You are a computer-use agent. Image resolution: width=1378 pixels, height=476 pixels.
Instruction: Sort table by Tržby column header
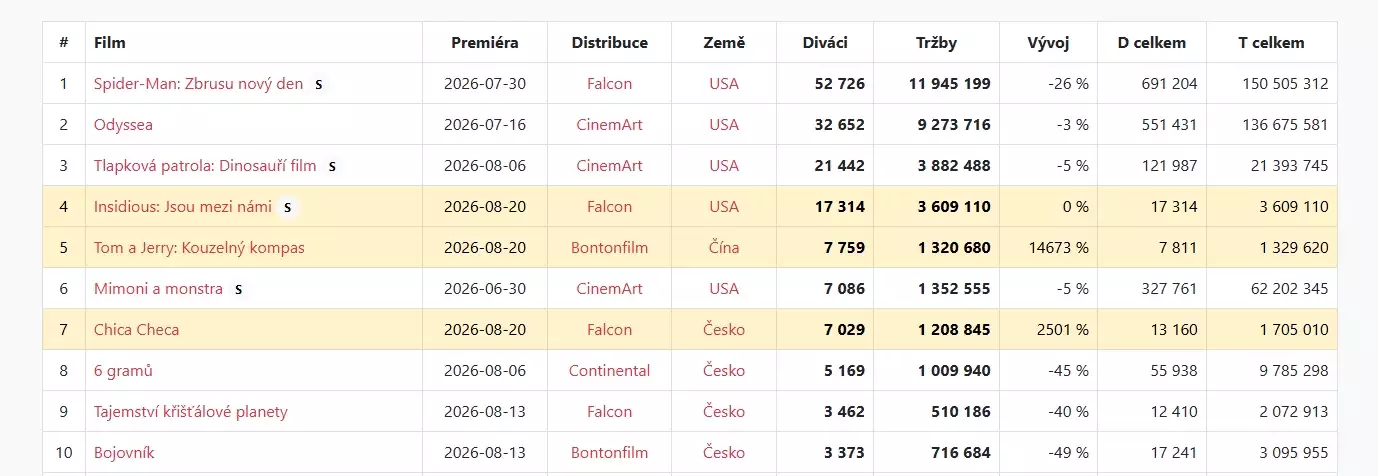coord(936,42)
